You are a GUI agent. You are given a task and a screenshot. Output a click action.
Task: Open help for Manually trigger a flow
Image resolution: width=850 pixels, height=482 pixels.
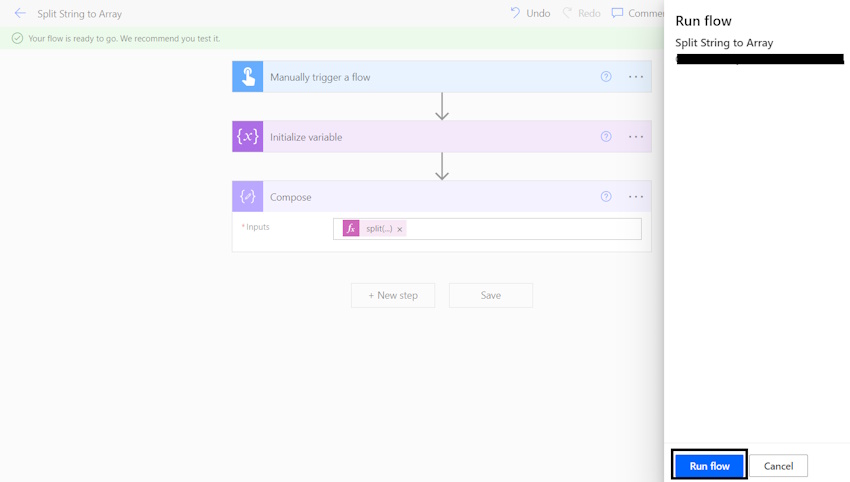pyautogui.click(x=606, y=76)
